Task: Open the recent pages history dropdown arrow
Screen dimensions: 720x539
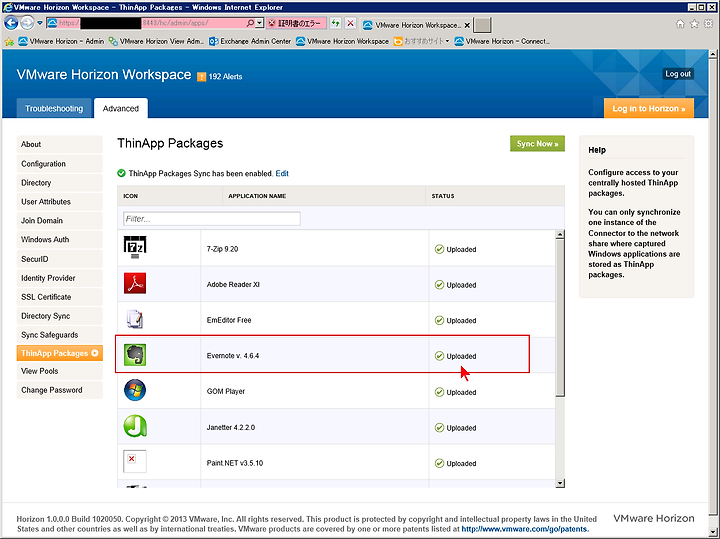Action: [40, 23]
